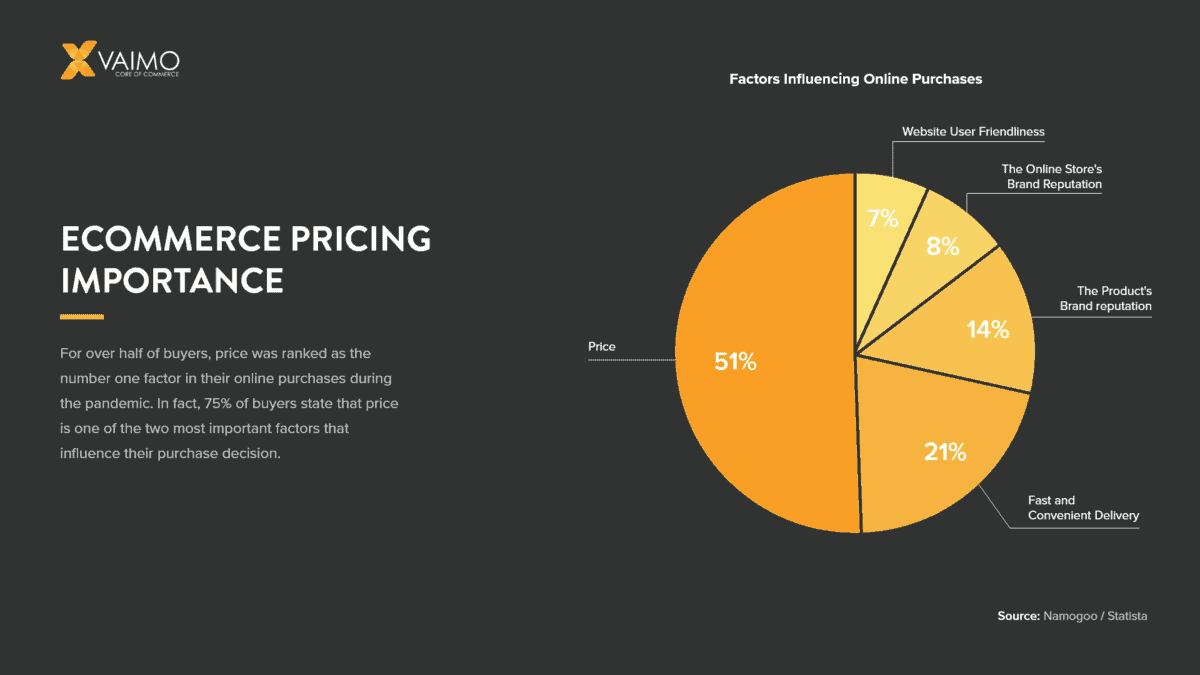Image resolution: width=1200 pixels, height=675 pixels.
Task: Click The Online Store's Brand Reputation label
Action: click(1052, 177)
